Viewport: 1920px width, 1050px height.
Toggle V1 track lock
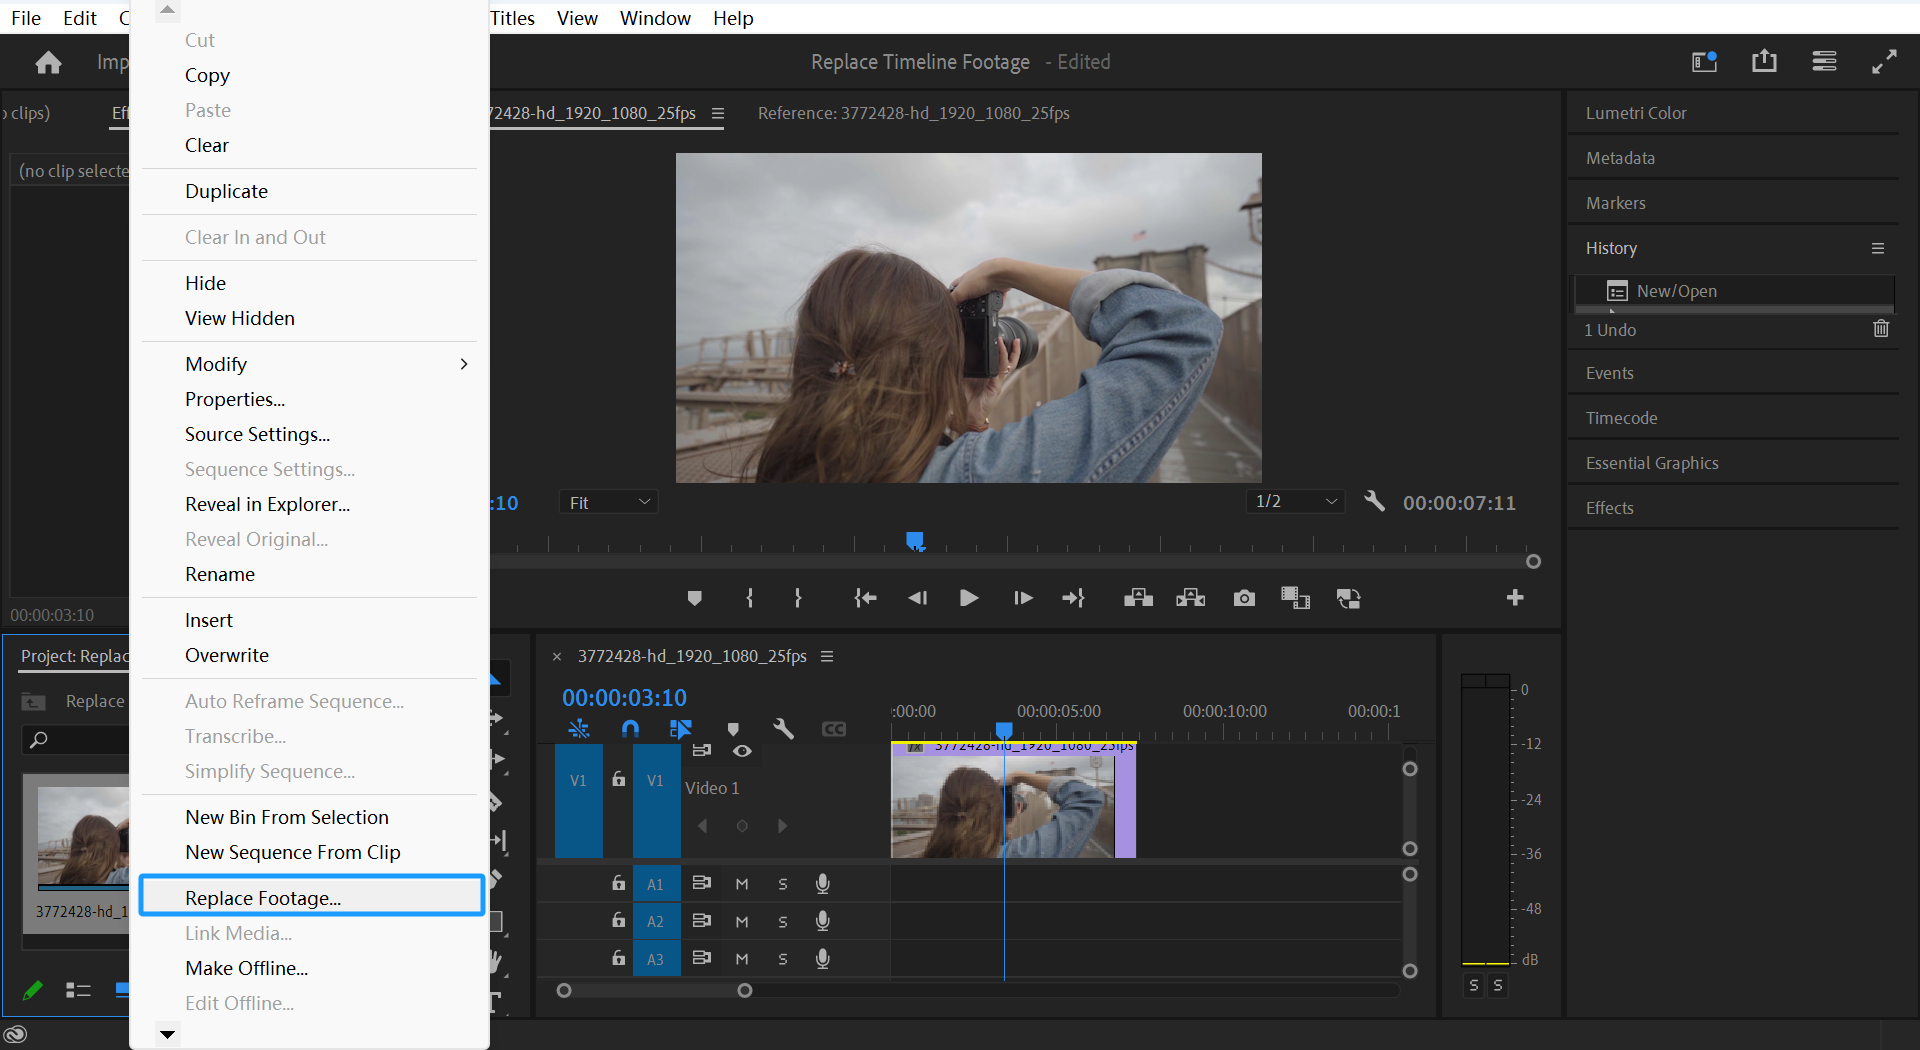tap(619, 779)
